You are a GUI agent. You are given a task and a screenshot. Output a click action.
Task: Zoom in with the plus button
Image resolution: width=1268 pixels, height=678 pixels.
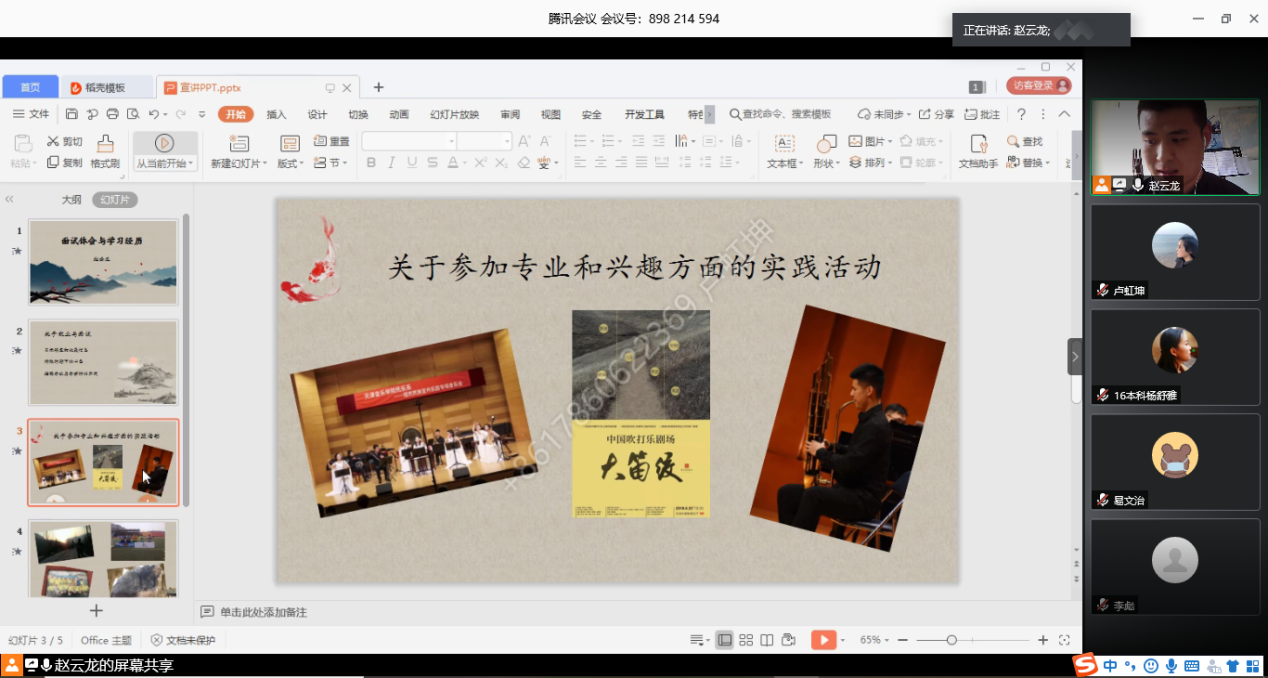point(1043,640)
